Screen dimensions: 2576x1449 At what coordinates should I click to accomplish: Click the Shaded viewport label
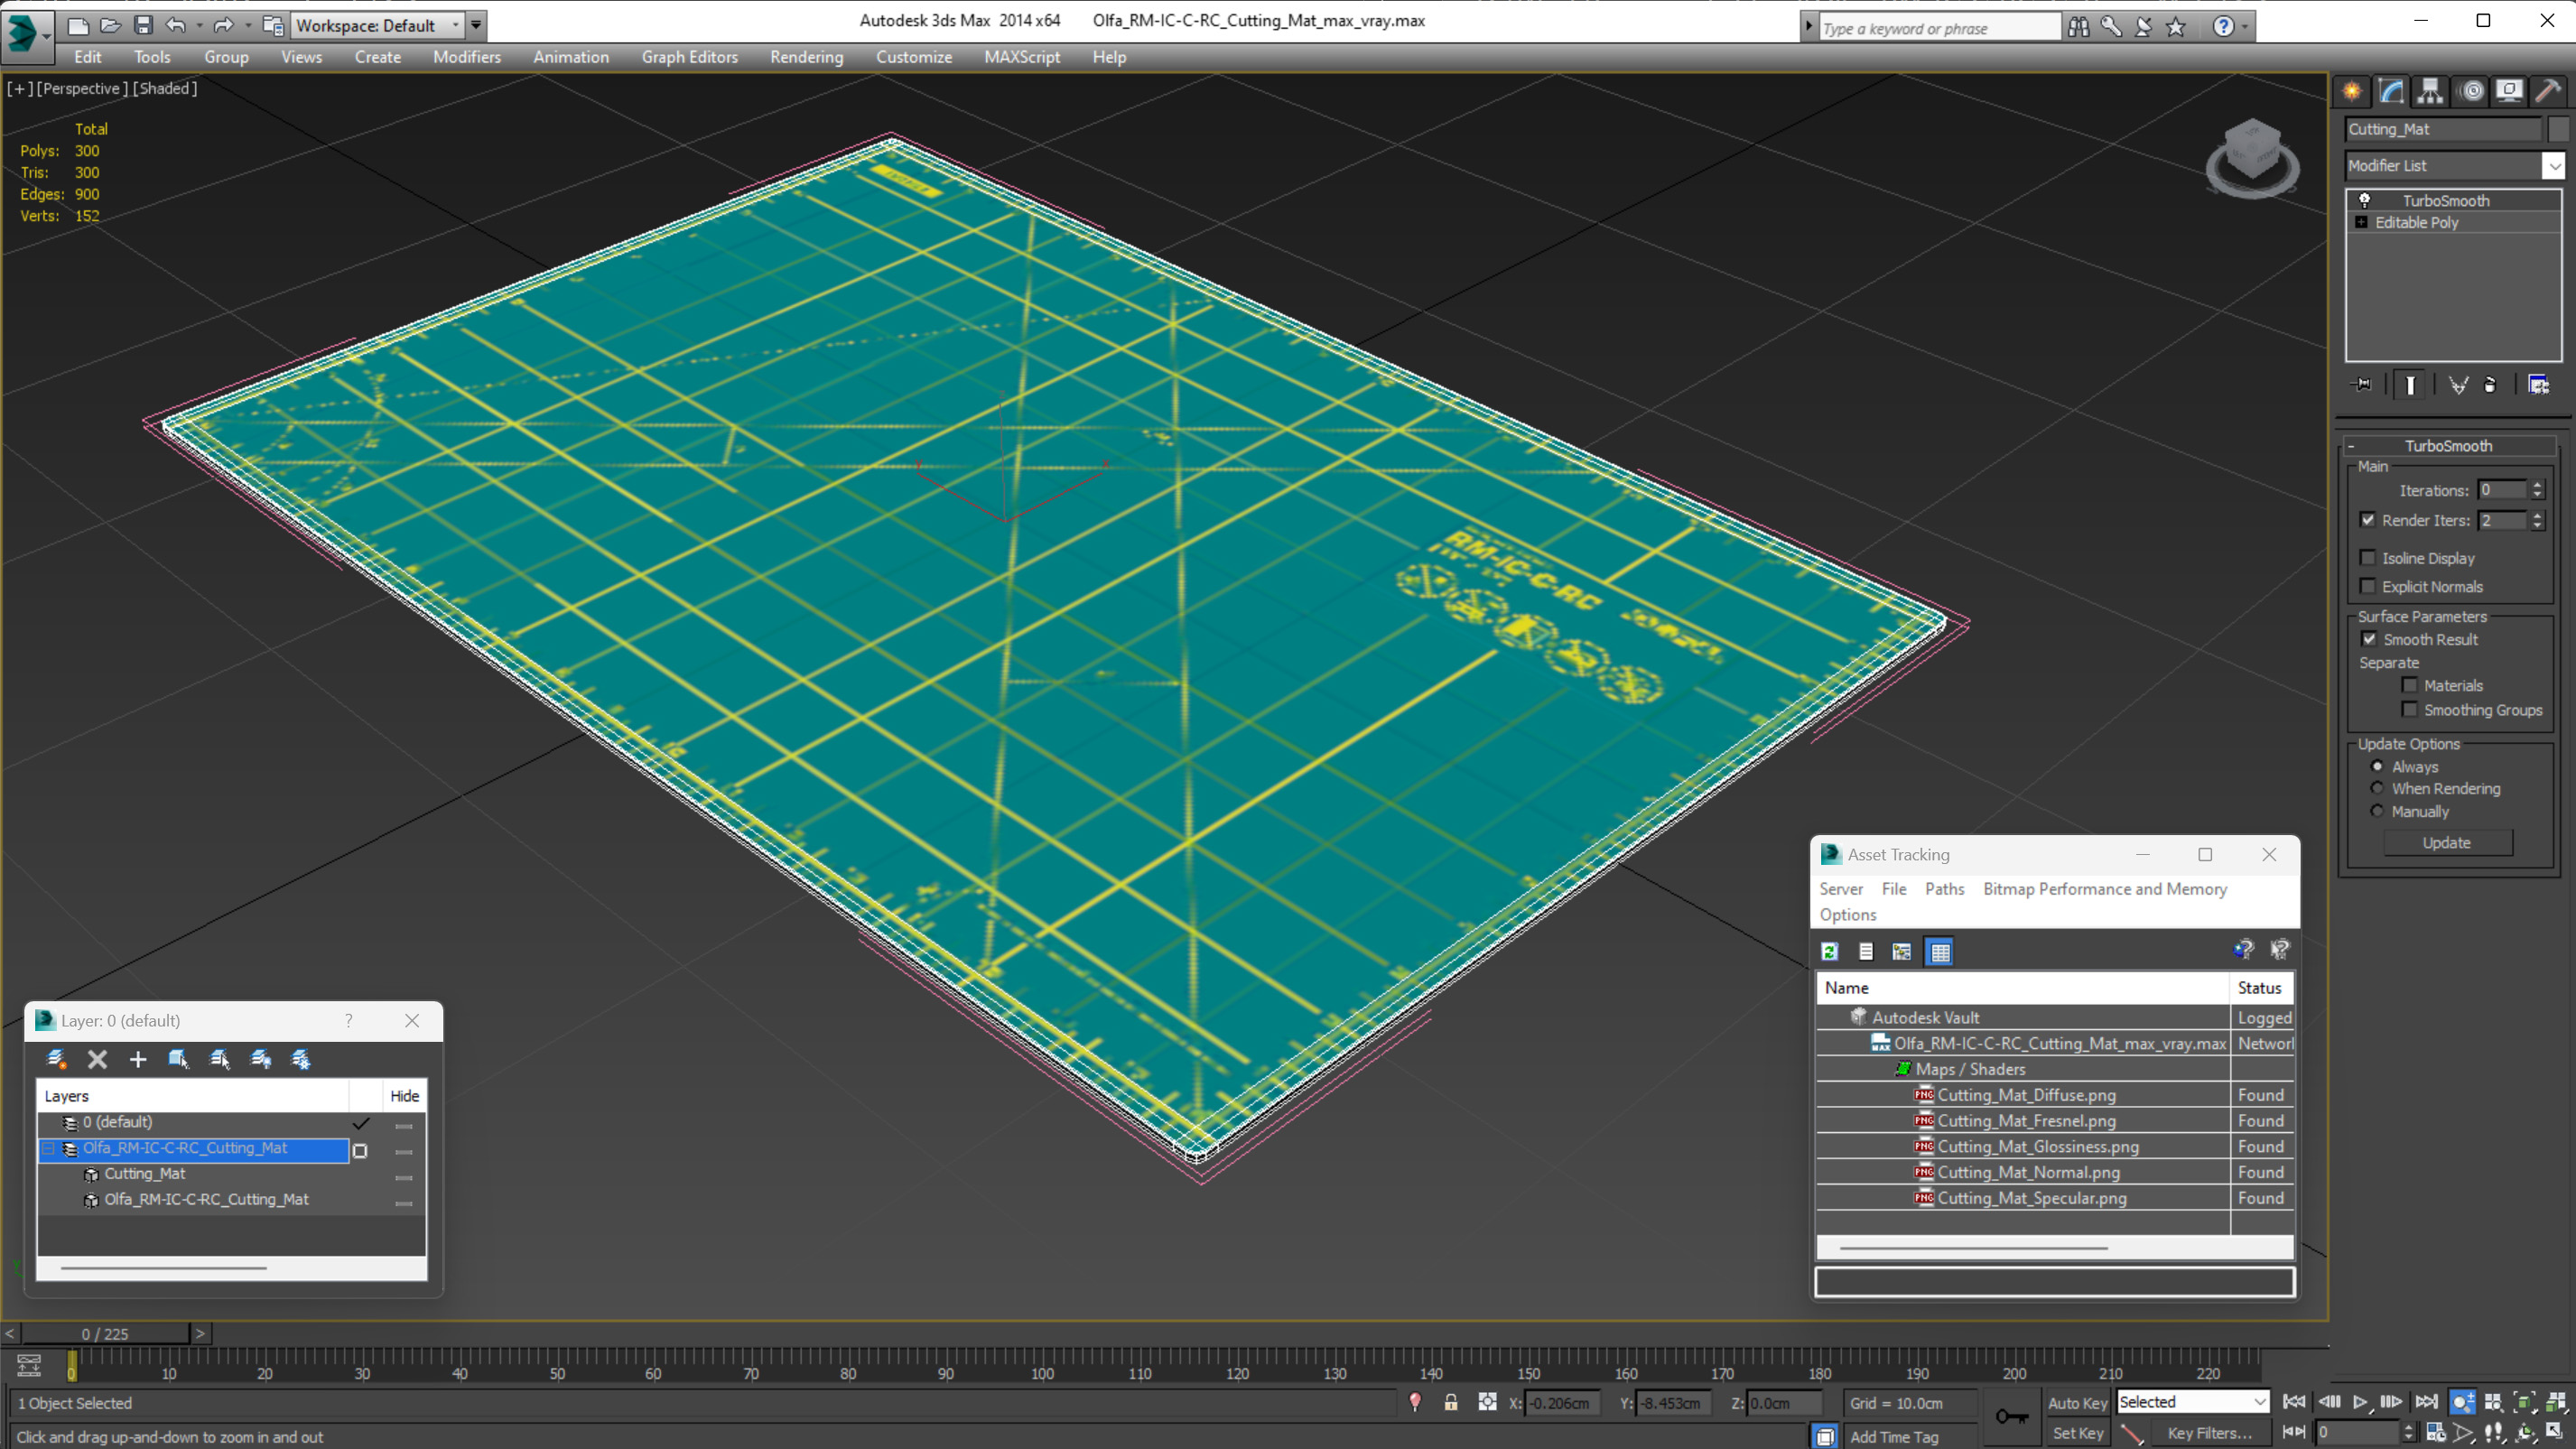[x=165, y=88]
